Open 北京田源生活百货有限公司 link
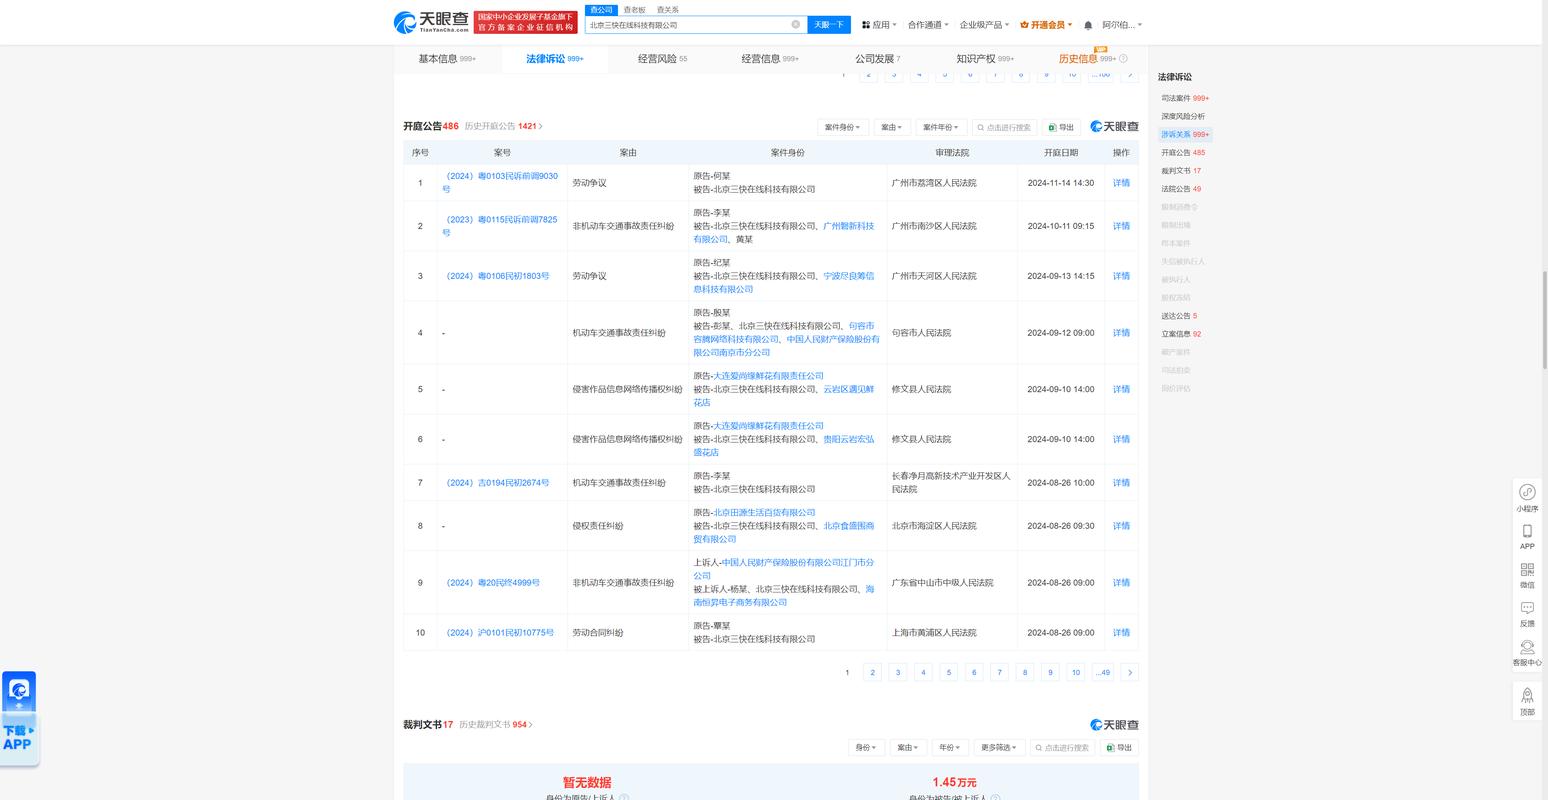The height and width of the screenshot is (800, 1548). tap(764, 513)
